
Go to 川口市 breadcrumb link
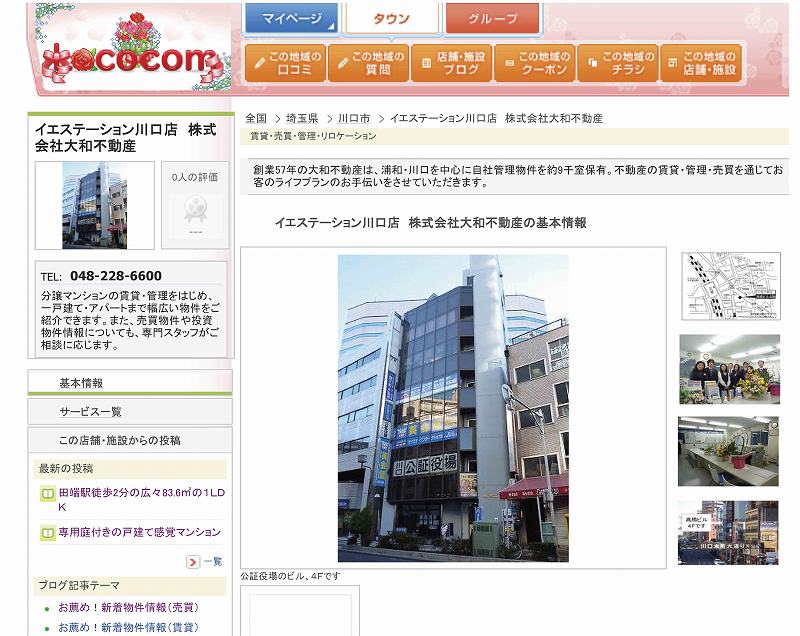[354, 118]
